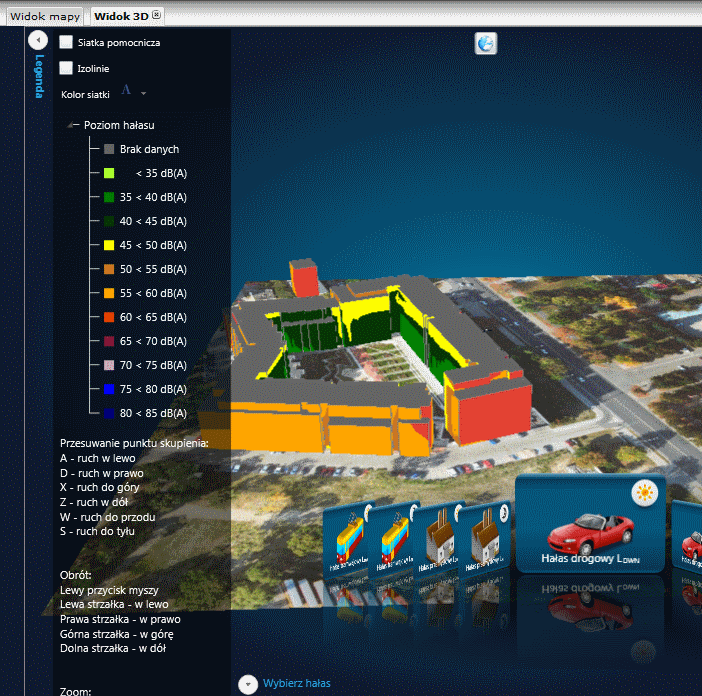This screenshot has height=696, width=702.
Task: Click the orange 55 < 60 dB(A) swatch
Action: coord(109,293)
